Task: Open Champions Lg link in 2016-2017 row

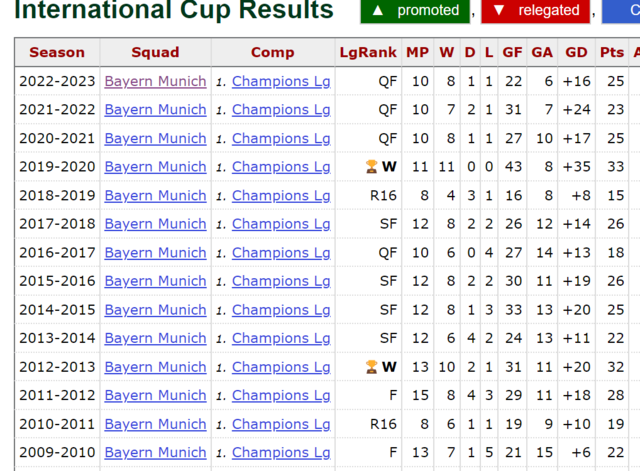Action: click(281, 253)
